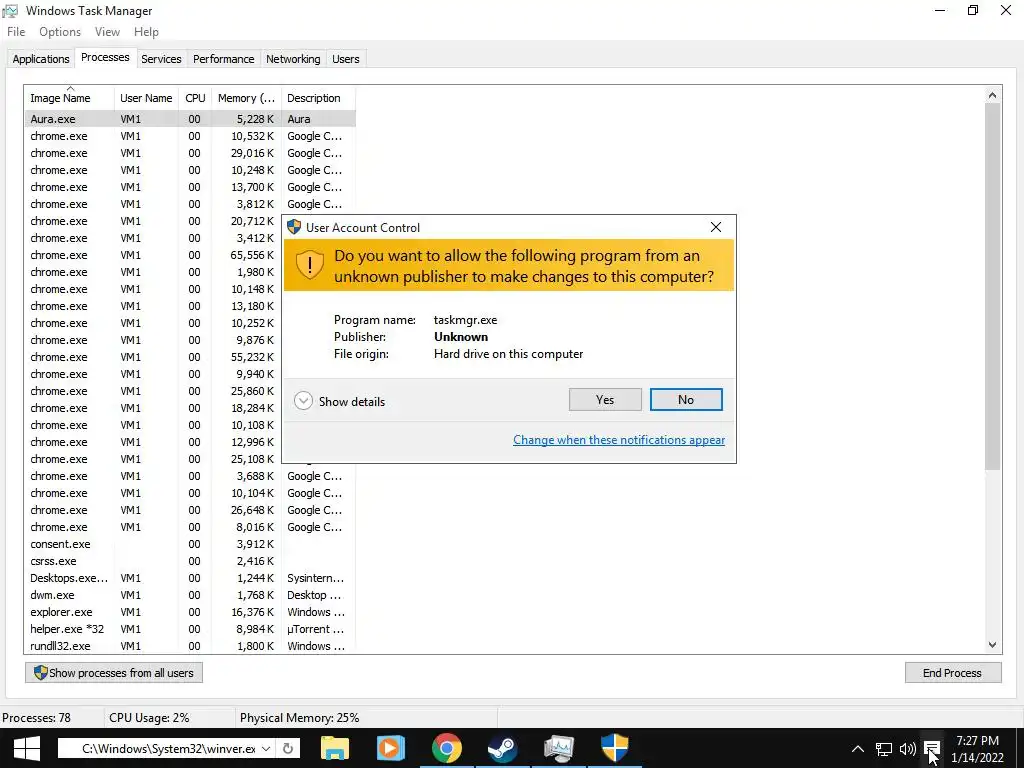Select the explorer.exe process

[x=190, y=612]
